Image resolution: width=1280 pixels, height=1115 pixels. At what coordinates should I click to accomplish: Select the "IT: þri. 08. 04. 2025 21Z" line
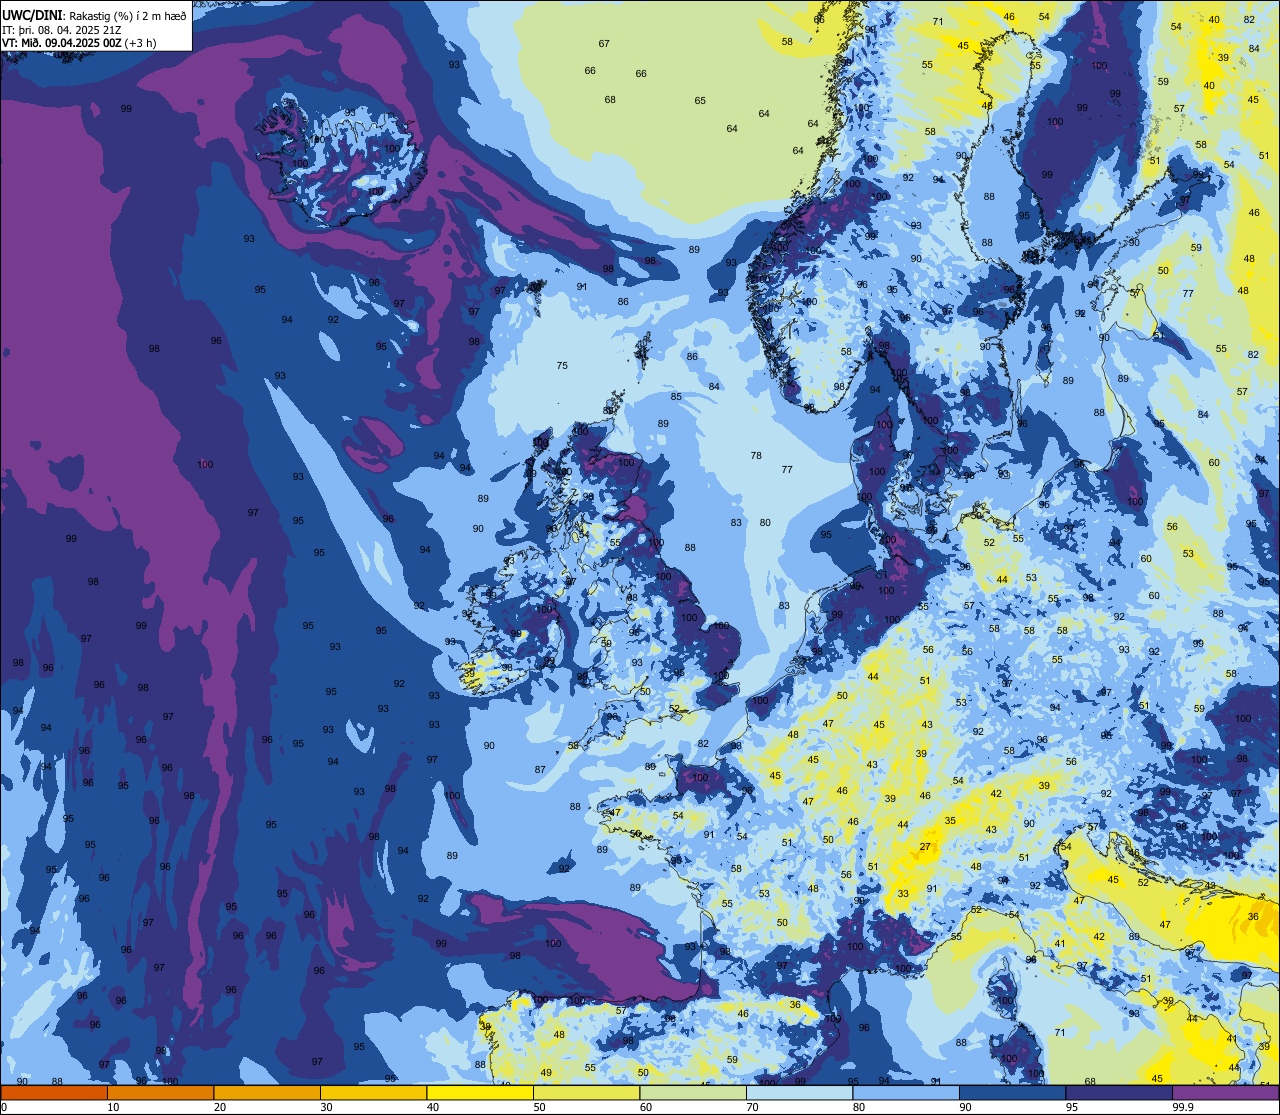(x=62, y=30)
